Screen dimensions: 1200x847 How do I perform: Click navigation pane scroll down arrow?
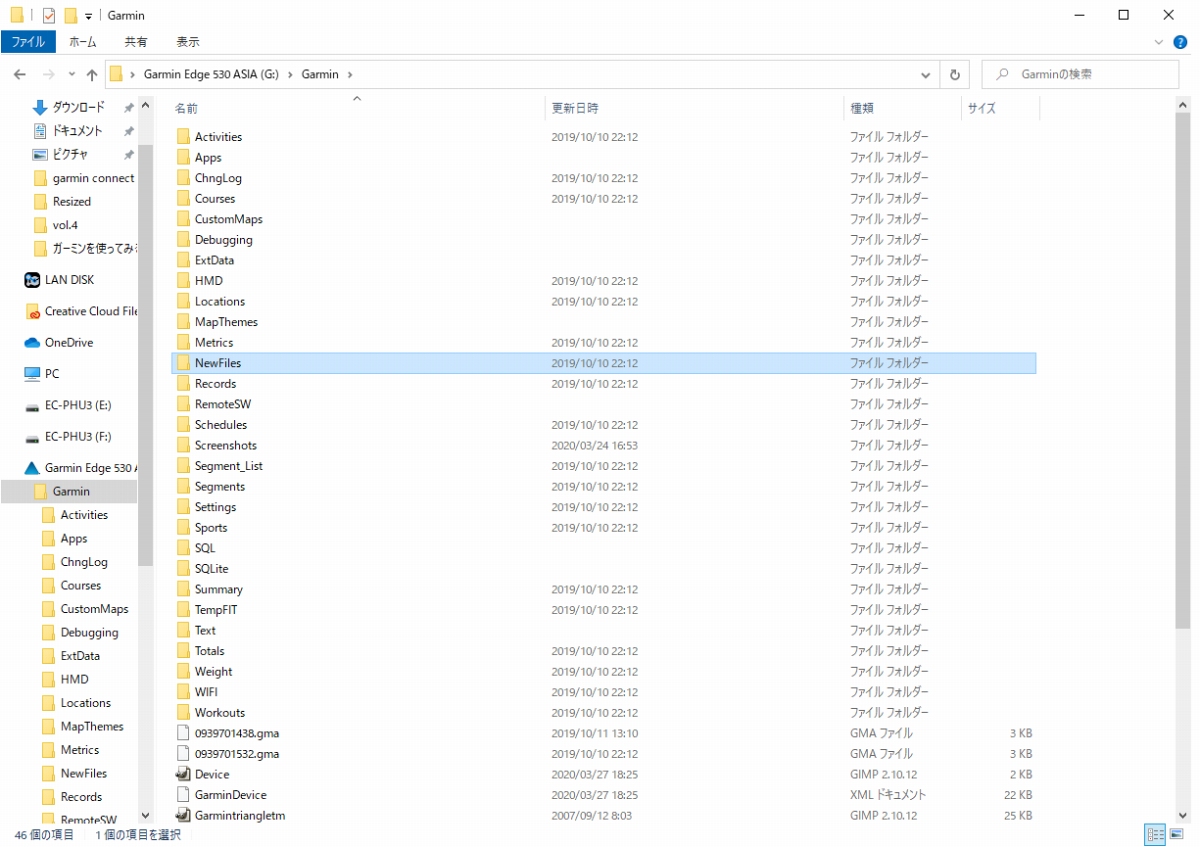coord(145,816)
